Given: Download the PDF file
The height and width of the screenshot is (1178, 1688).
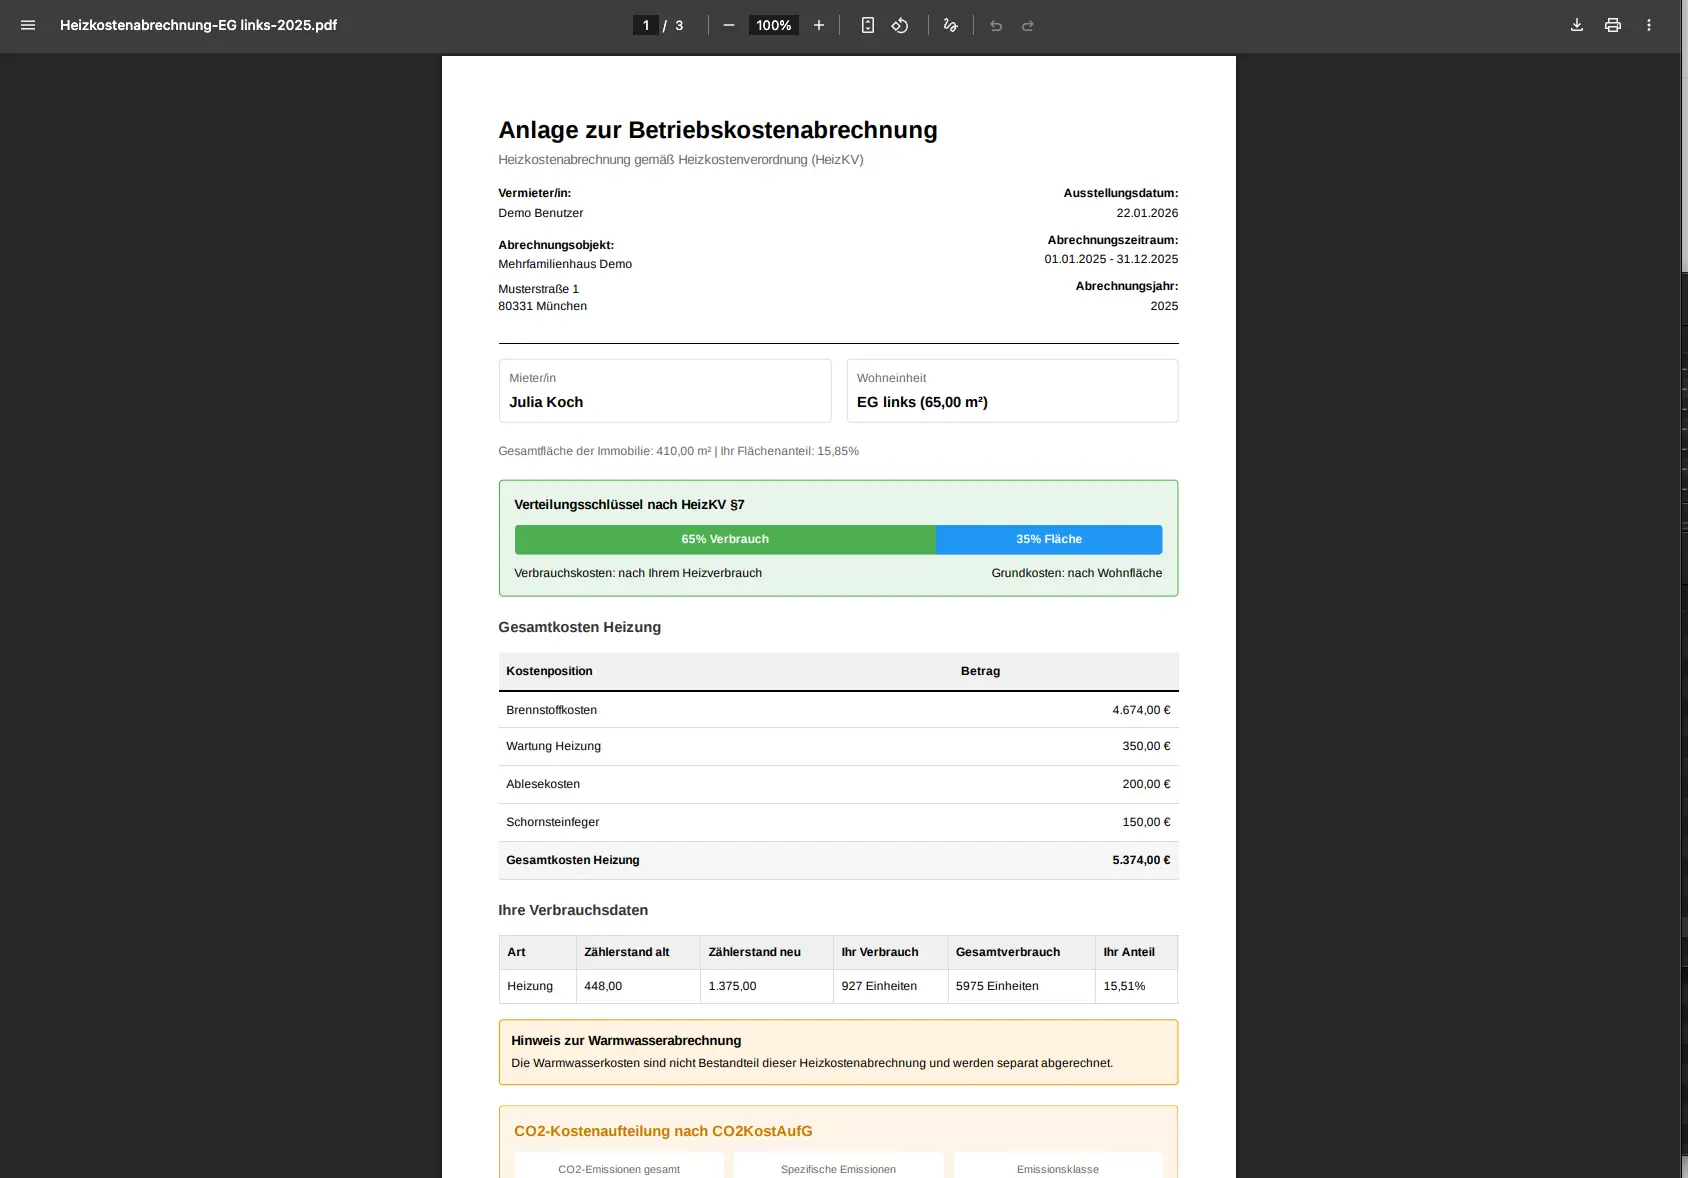Looking at the screenshot, I should coord(1577,25).
